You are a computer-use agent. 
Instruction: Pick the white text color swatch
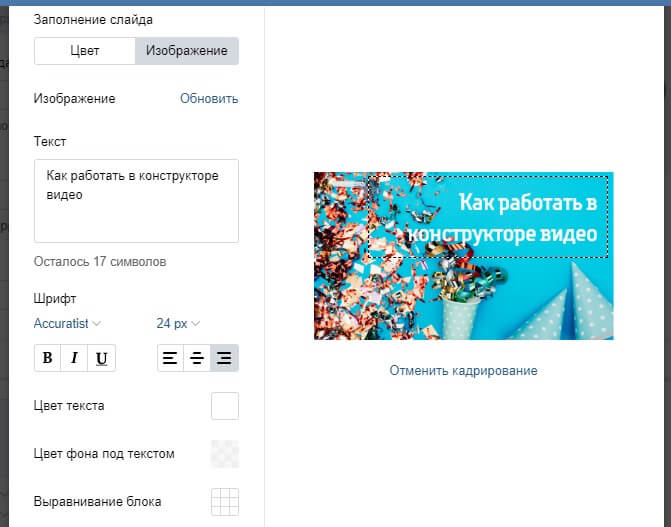click(x=225, y=406)
